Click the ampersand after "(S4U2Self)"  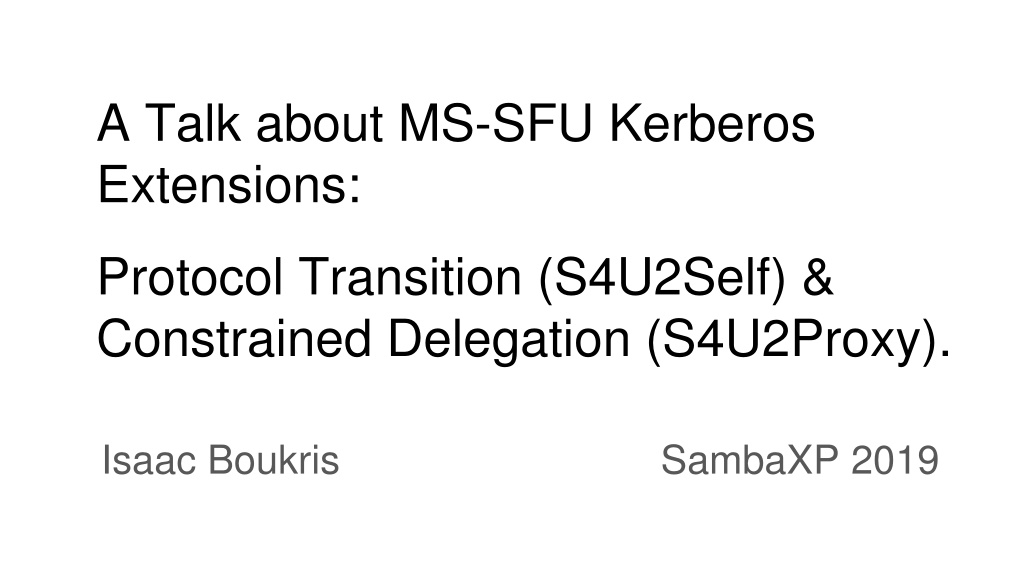pos(818,277)
